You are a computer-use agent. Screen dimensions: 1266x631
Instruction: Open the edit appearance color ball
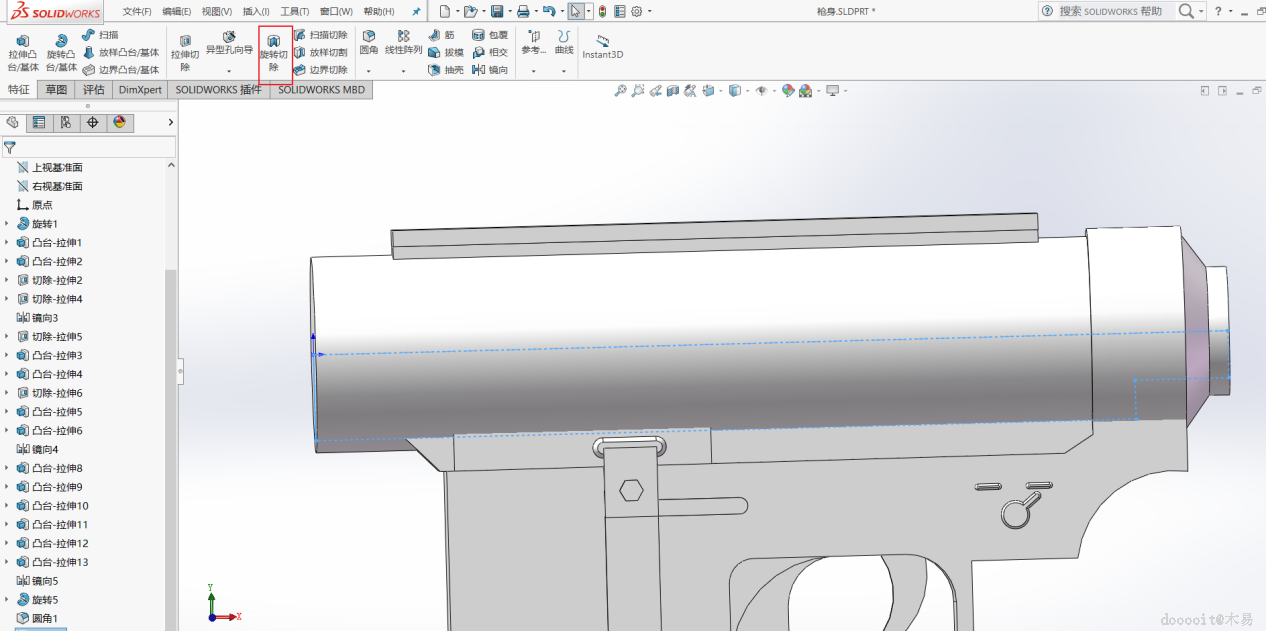coord(789,91)
